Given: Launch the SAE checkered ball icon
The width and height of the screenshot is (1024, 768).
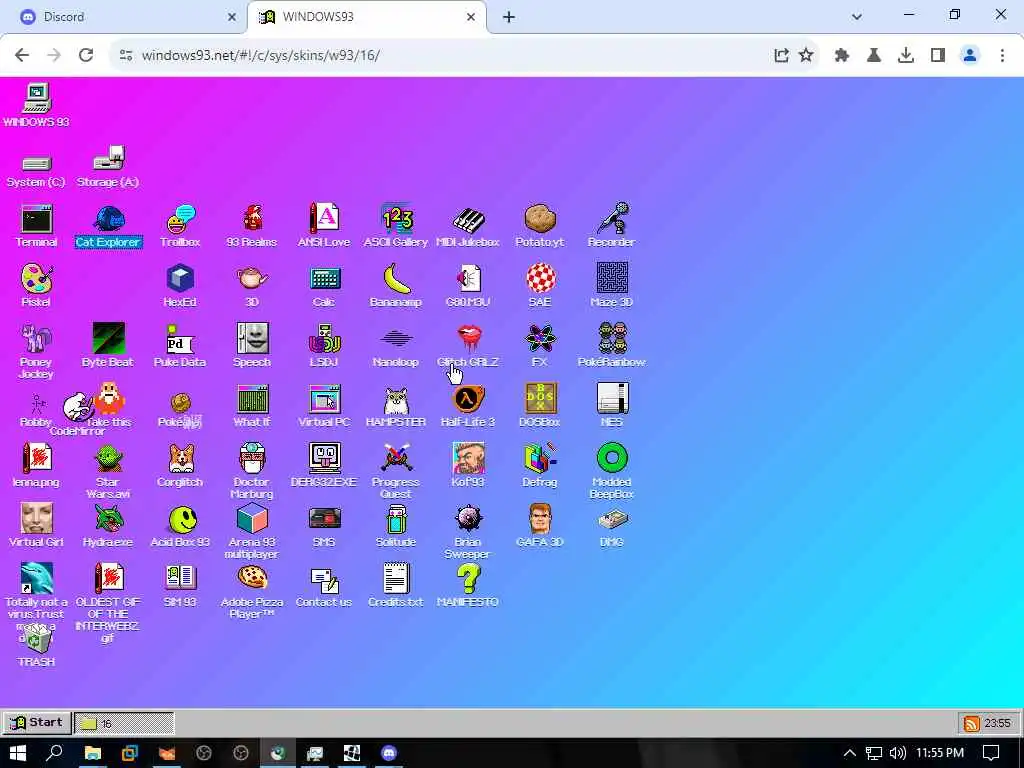Looking at the screenshot, I should [539, 280].
